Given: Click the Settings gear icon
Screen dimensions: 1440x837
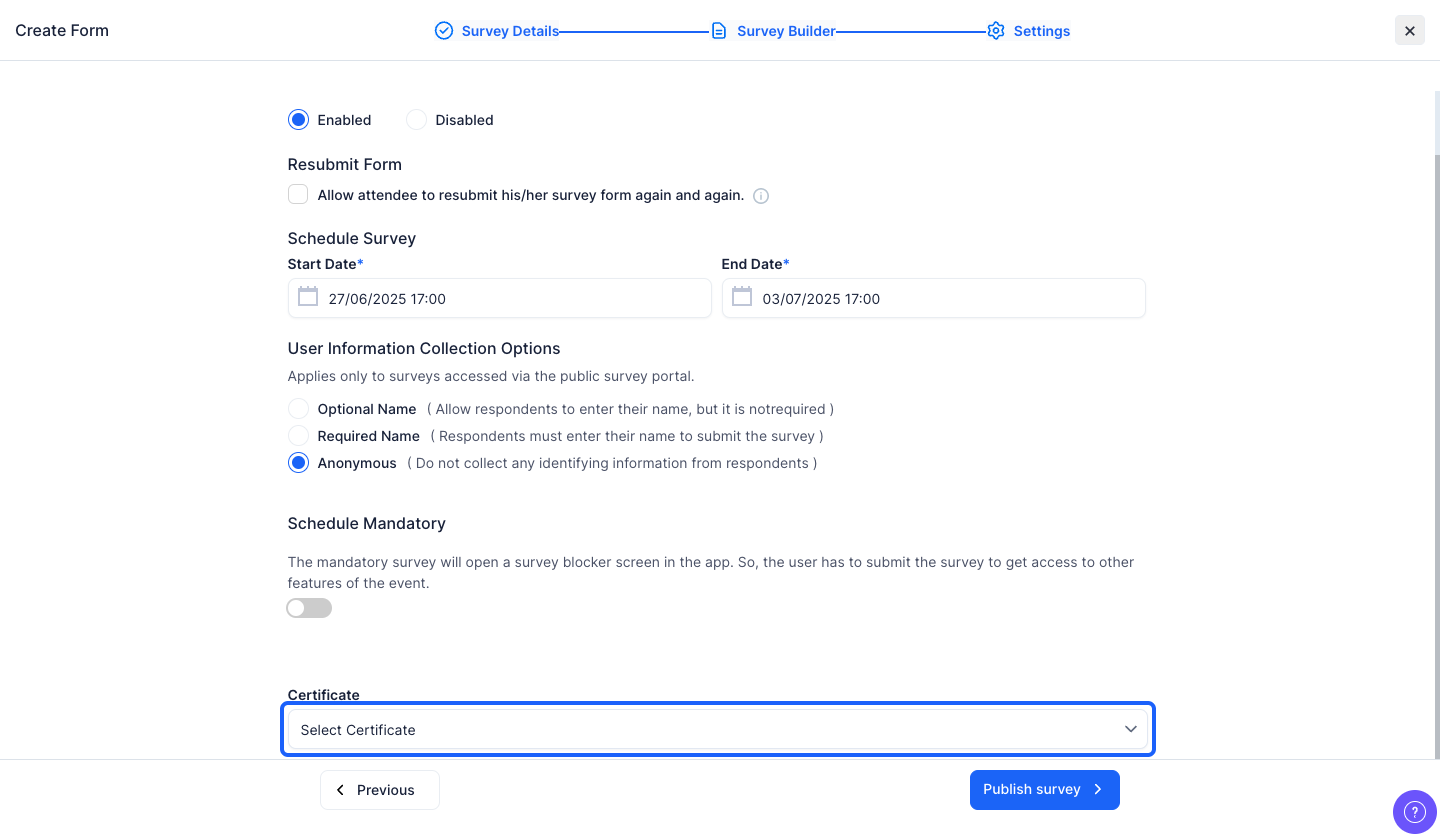Looking at the screenshot, I should 995,31.
